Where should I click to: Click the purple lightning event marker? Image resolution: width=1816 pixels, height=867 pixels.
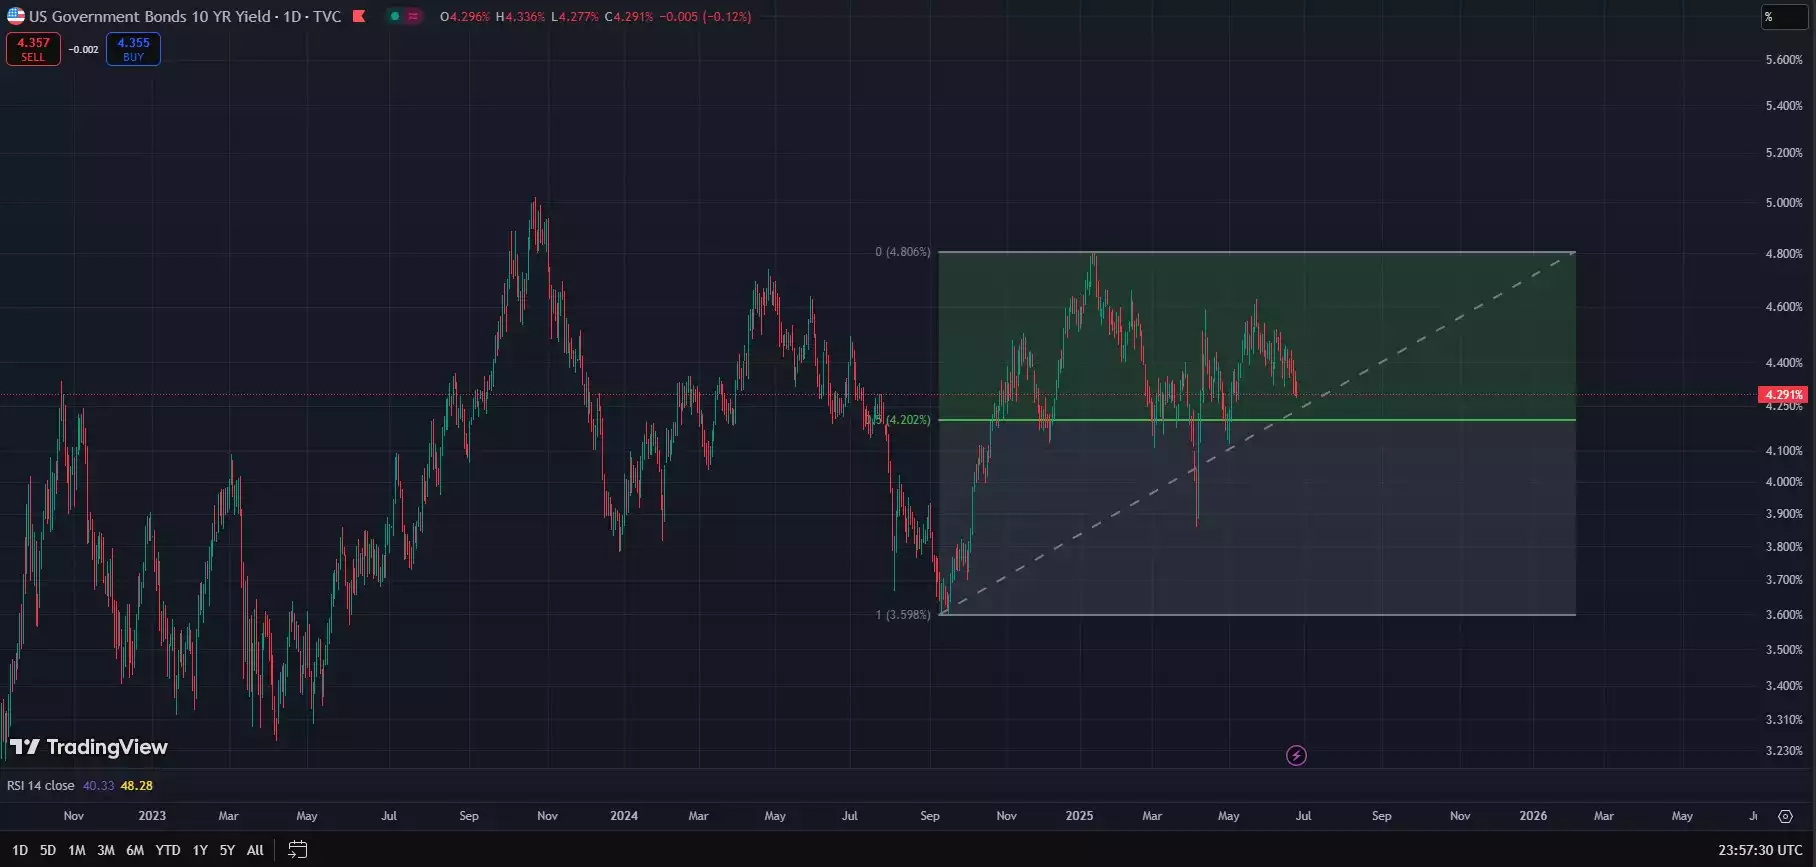tap(1296, 756)
